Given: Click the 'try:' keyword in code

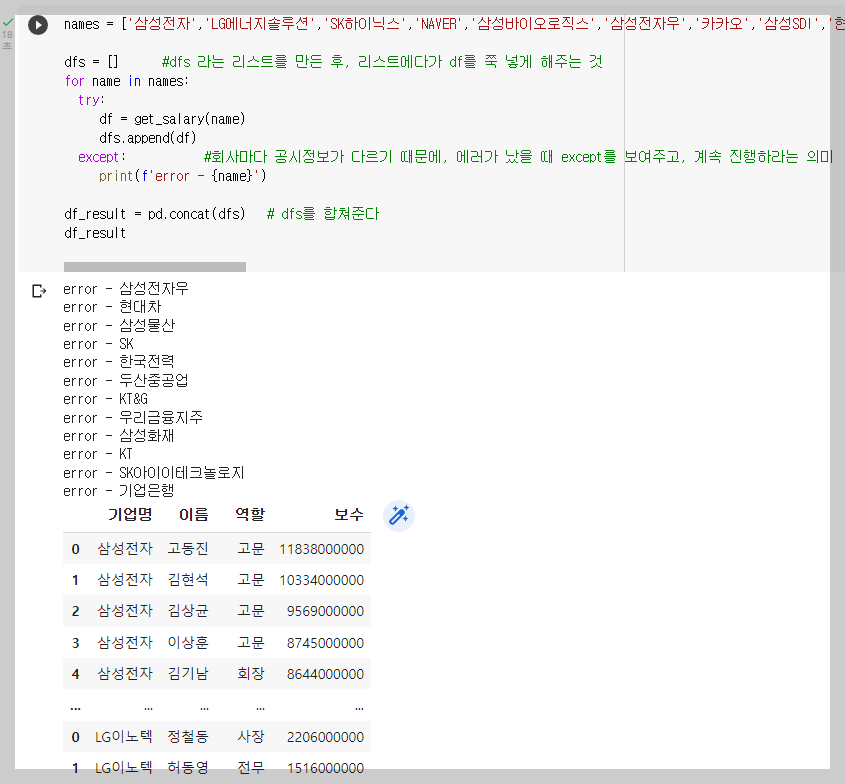Looking at the screenshot, I should coord(91,100).
